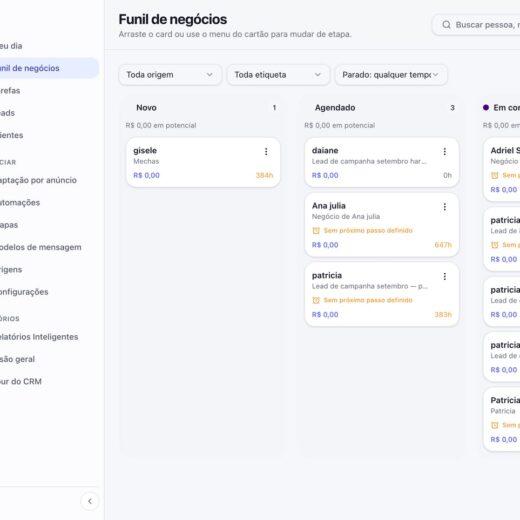Open the gisele deal card
This screenshot has width=520, height=520.
[x=203, y=162]
